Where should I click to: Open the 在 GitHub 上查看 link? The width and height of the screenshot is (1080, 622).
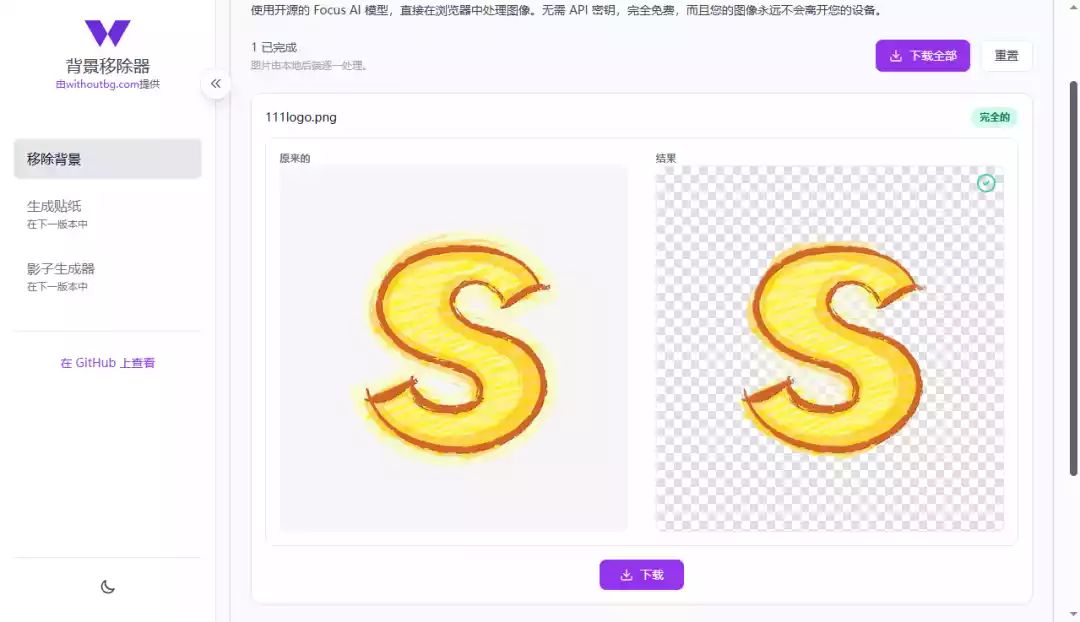[107, 362]
